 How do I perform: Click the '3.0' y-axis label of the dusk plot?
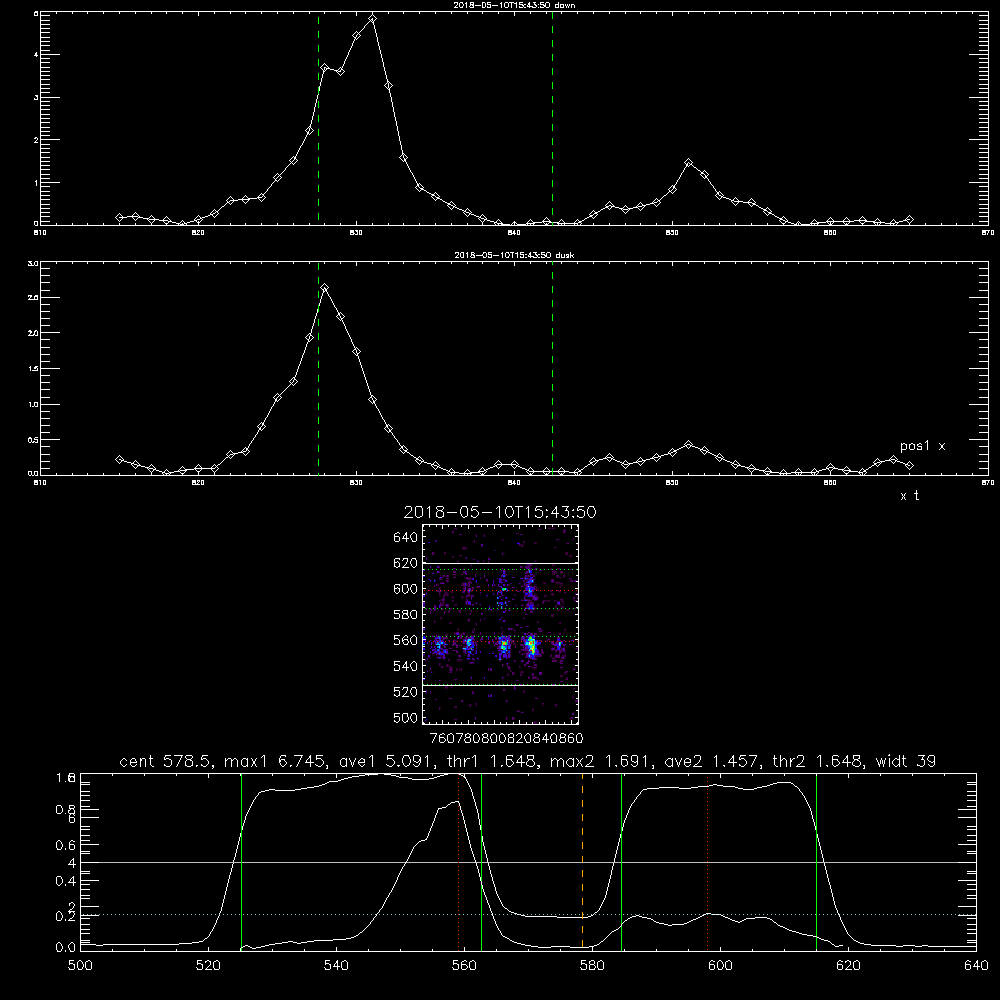coord(33,263)
